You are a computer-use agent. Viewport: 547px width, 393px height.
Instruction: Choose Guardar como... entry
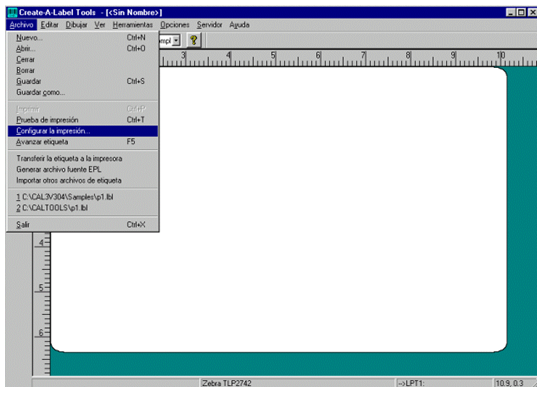coord(83,92)
